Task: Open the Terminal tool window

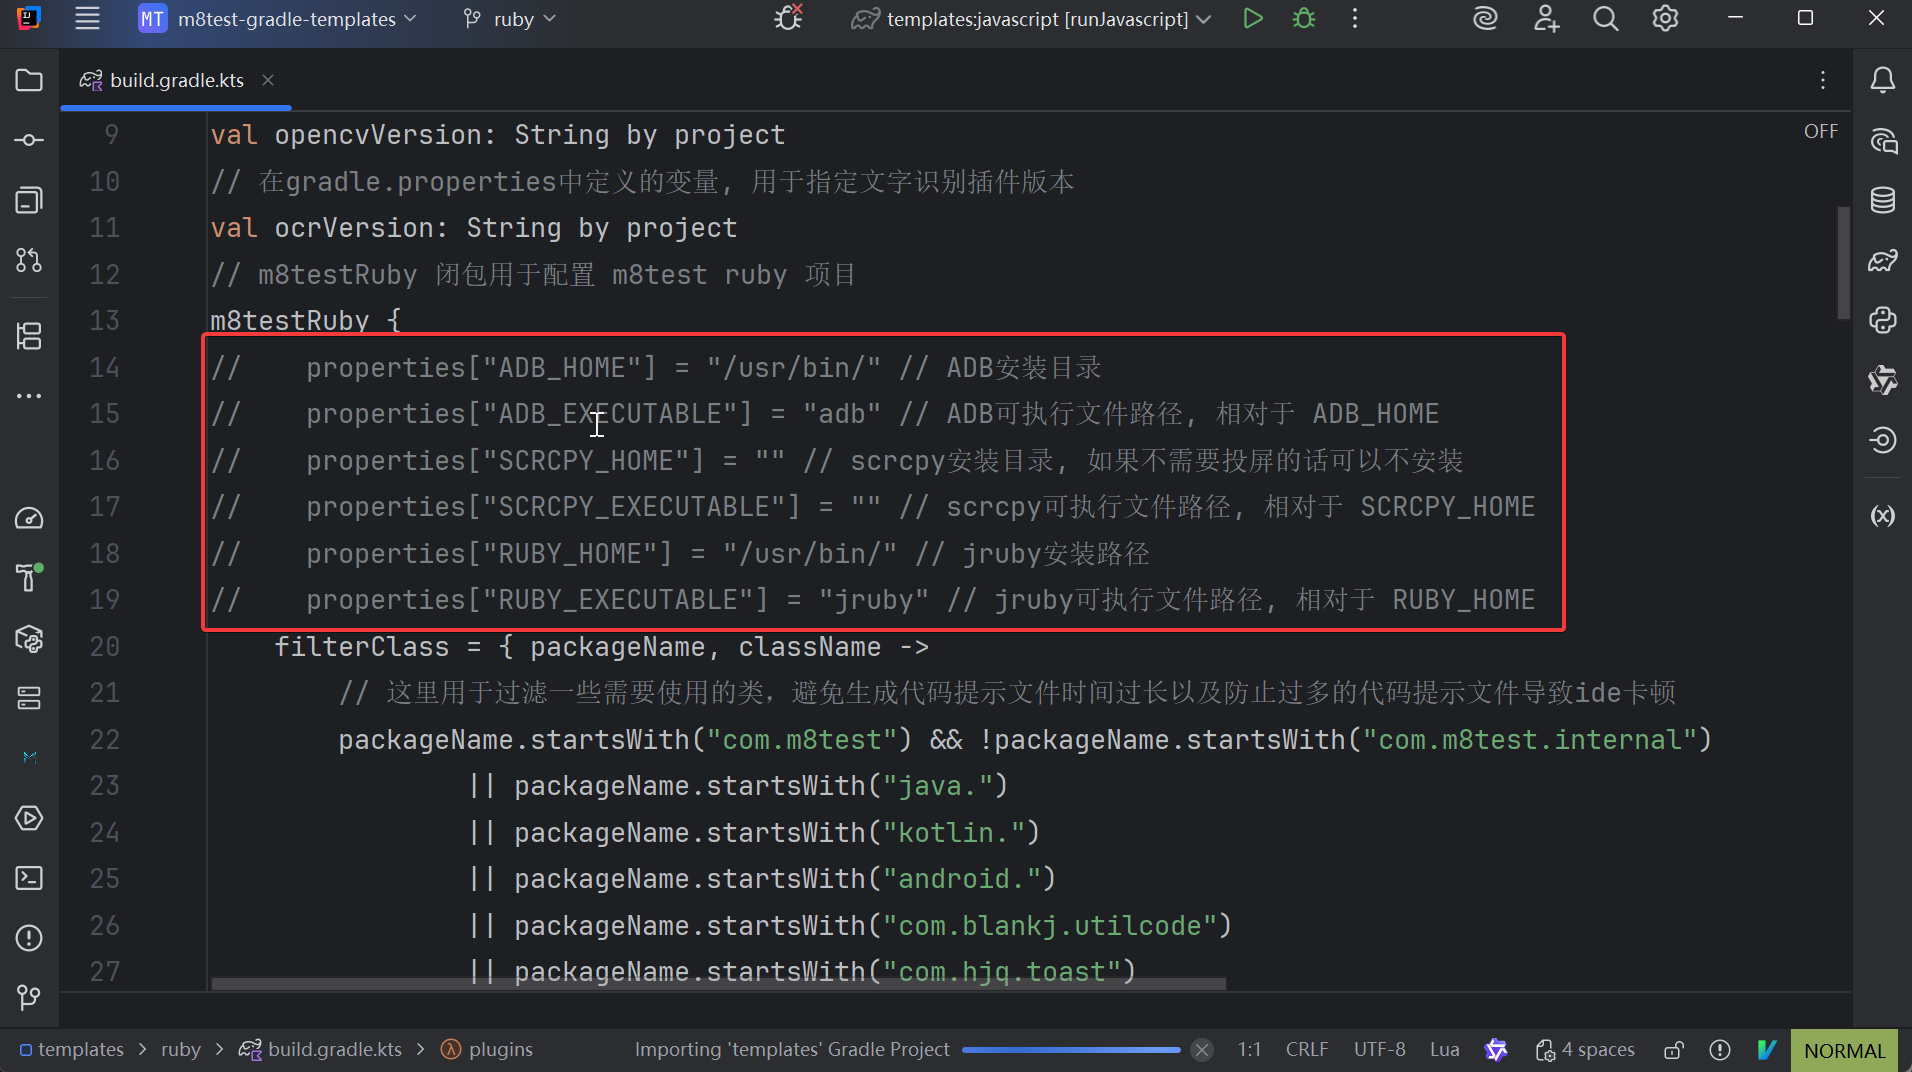Action: (29, 878)
